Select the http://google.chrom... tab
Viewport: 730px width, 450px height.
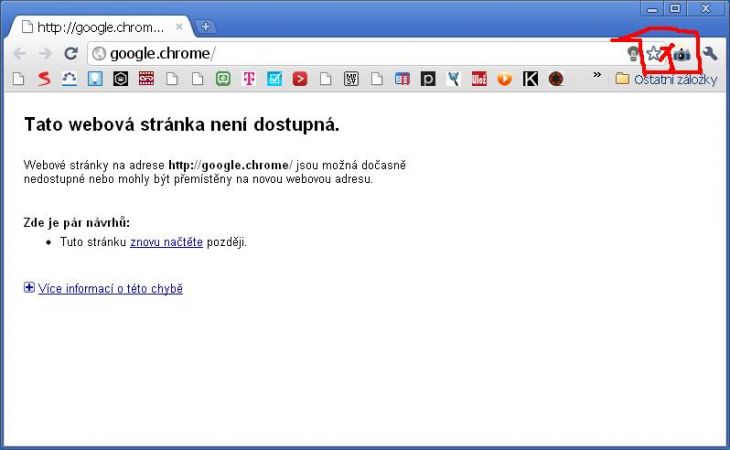[100, 27]
